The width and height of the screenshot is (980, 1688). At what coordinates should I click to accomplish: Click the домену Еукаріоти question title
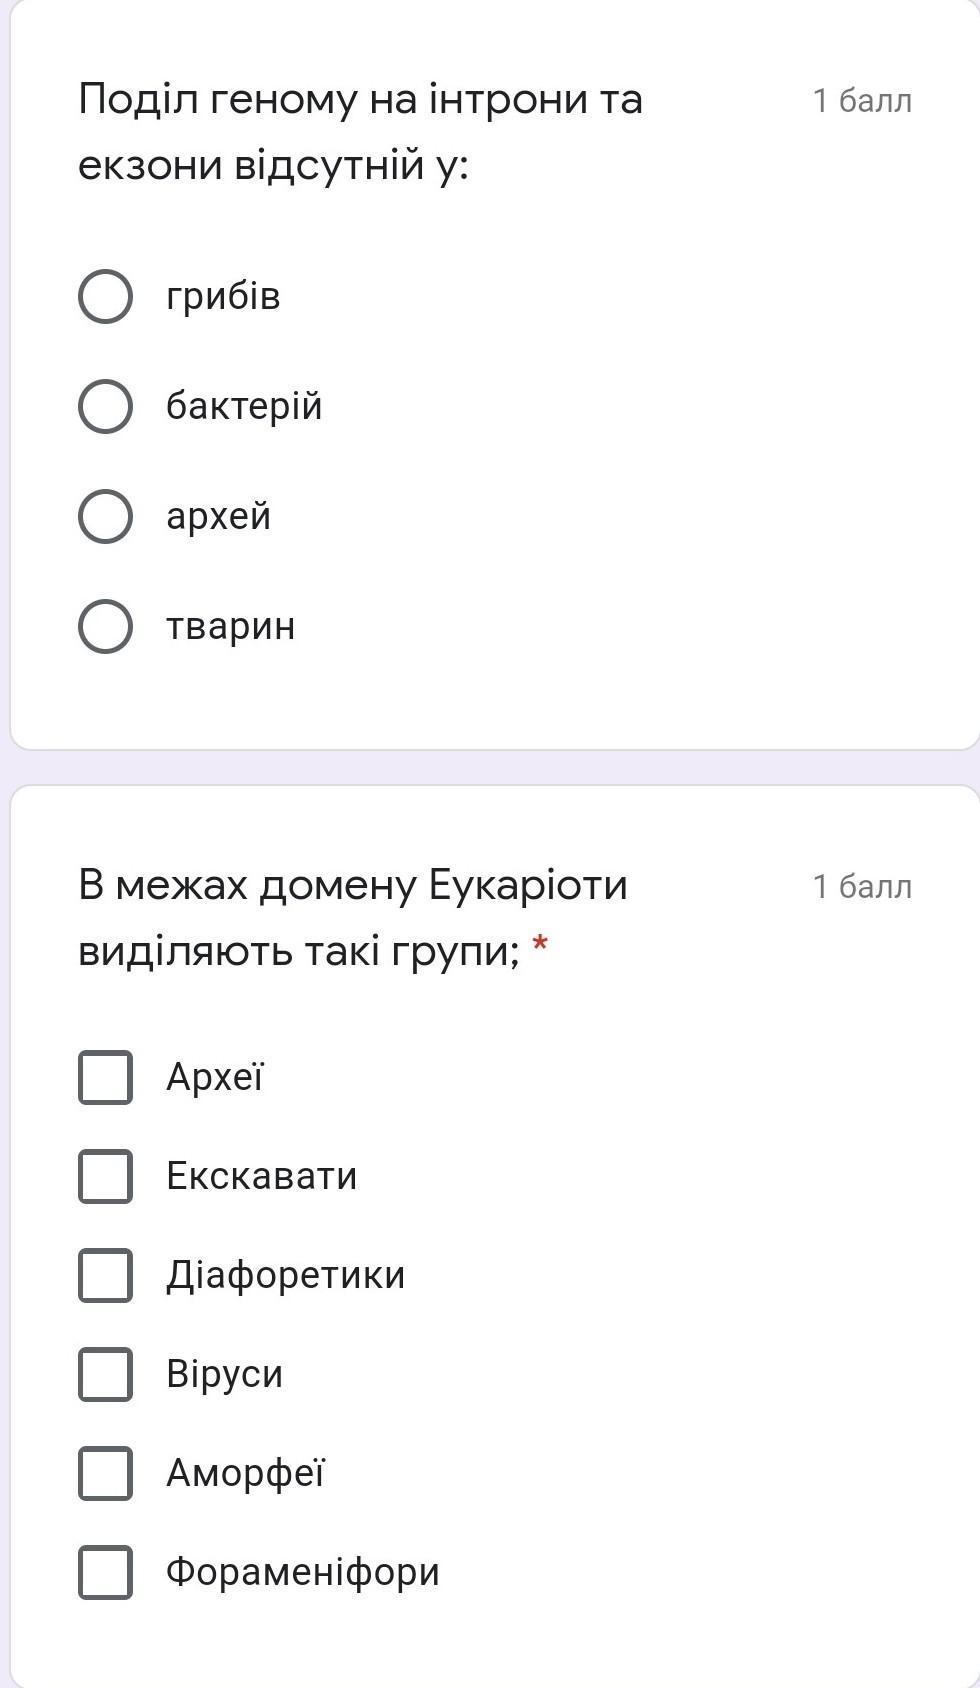pos(353,918)
